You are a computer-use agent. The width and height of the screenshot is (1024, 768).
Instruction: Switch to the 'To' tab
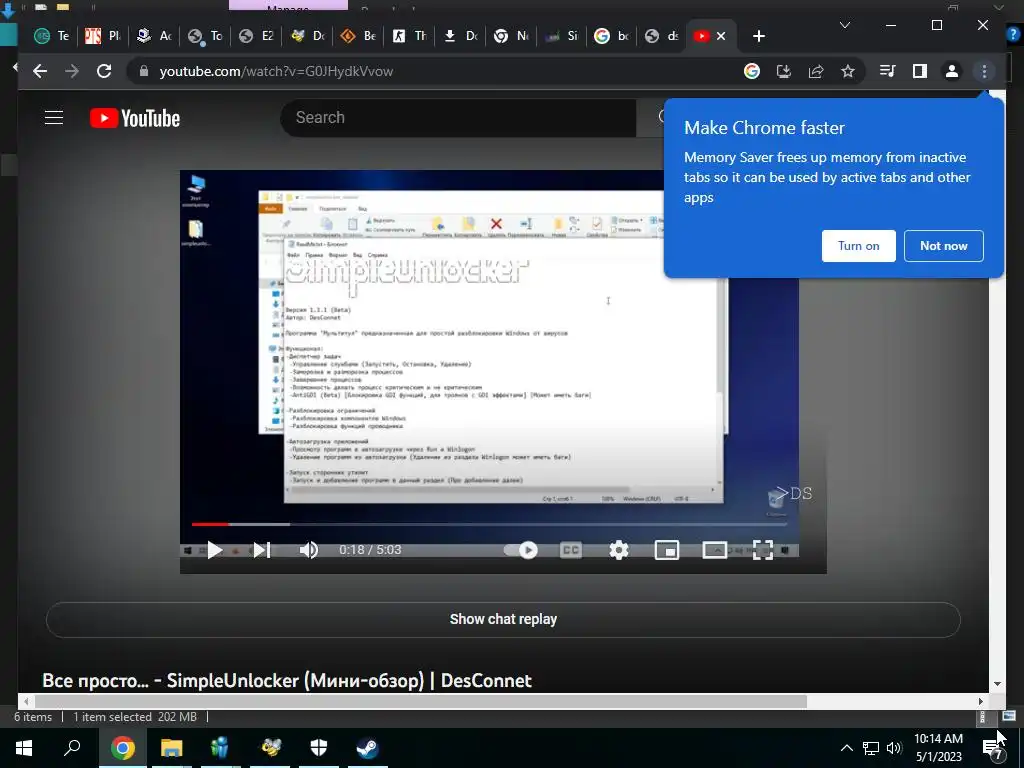coord(205,36)
